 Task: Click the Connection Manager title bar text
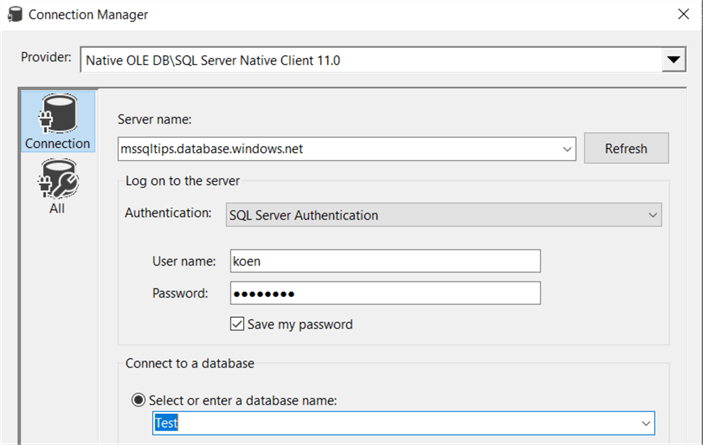point(89,15)
